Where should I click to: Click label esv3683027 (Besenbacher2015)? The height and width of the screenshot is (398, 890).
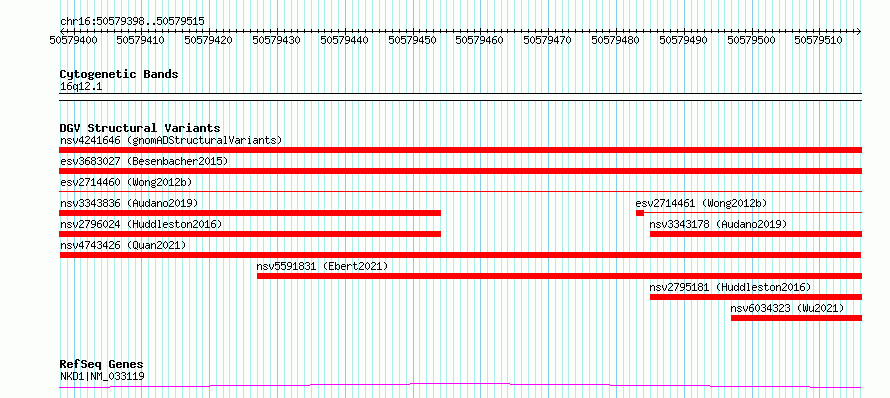(144, 161)
